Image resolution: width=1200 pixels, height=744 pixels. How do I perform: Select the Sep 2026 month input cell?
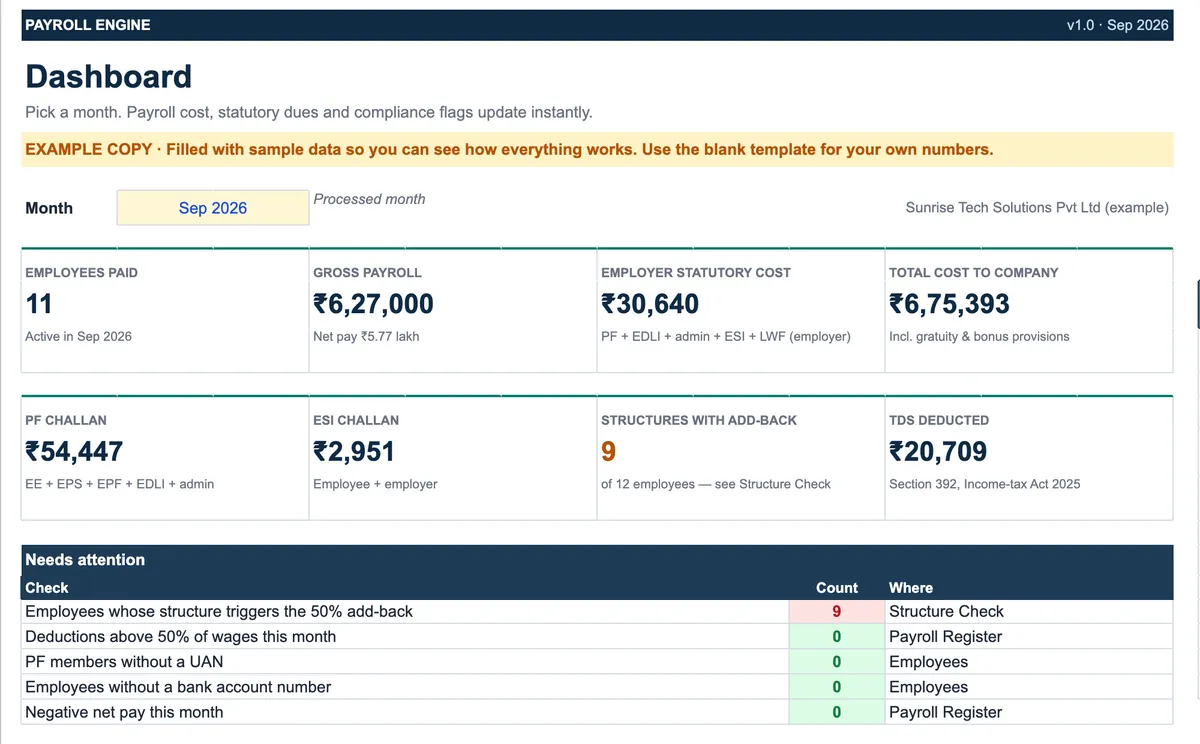[213, 208]
